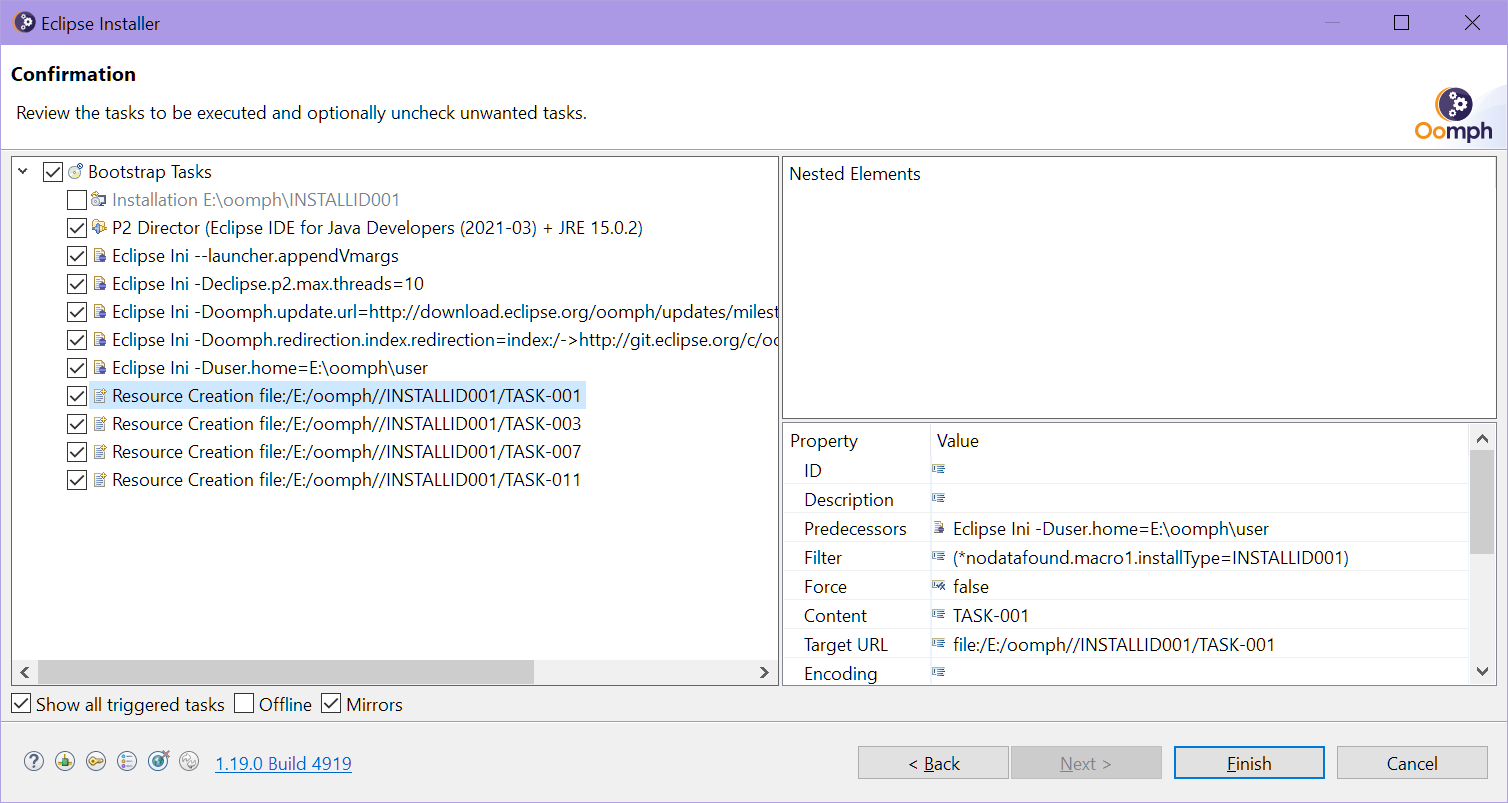Screen dimensions: 1508x803
Task: Select Resource Creation TASK-007 row
Action: [x=346, y=452]
